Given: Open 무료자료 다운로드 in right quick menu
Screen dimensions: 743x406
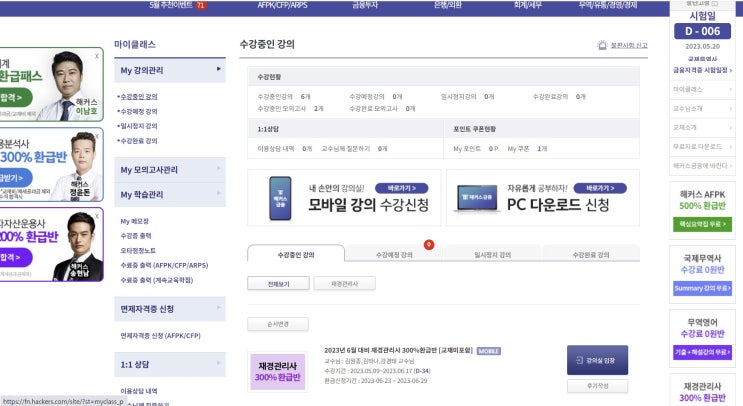Looking at the screenshot, I should [702, 146].
